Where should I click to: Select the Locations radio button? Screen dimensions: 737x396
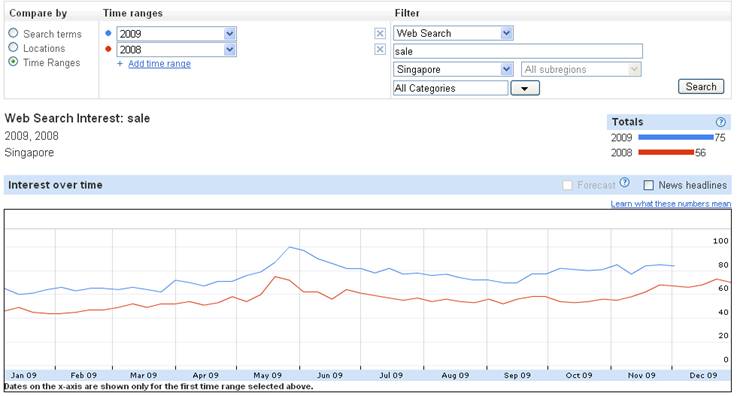click(13, 47)
